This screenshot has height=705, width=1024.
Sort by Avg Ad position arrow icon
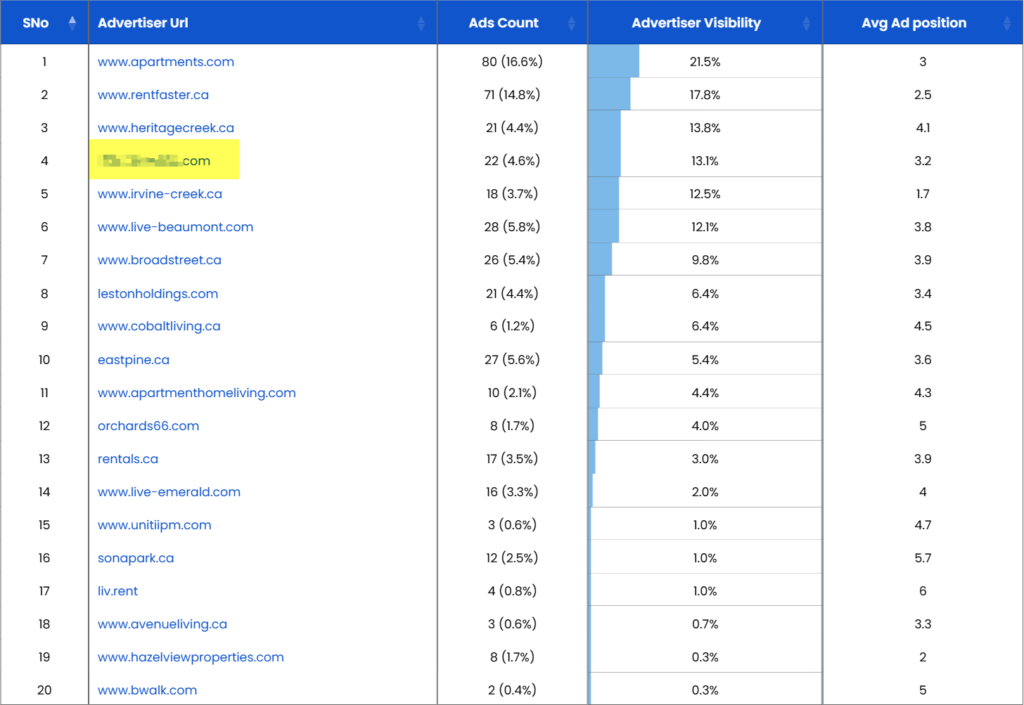(1007, 24)
